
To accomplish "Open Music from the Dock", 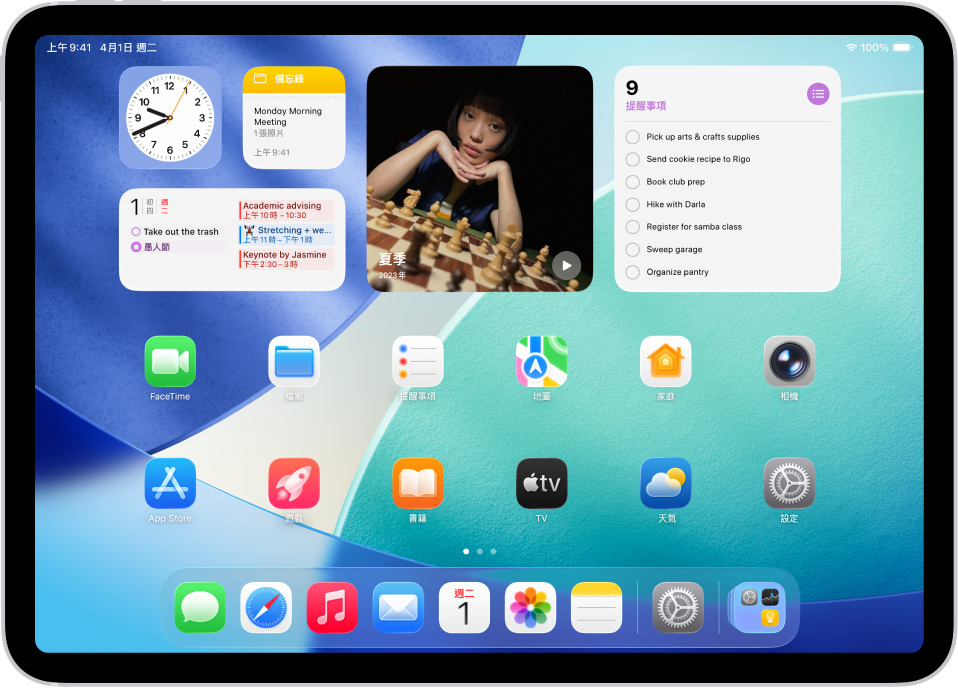I will (331, 607).
